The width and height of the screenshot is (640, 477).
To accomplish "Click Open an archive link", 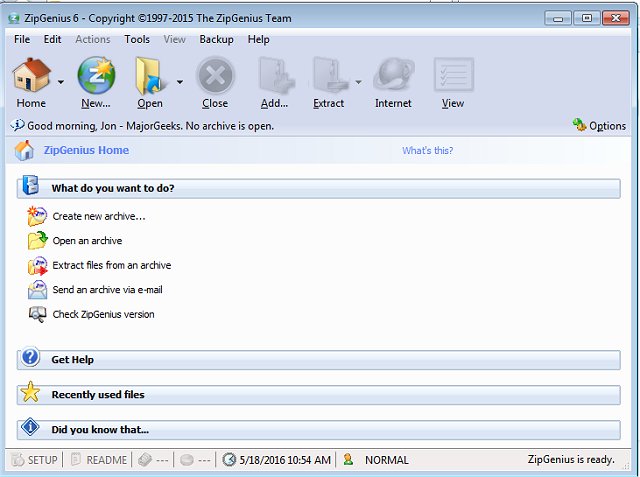I will click(87, 241).
